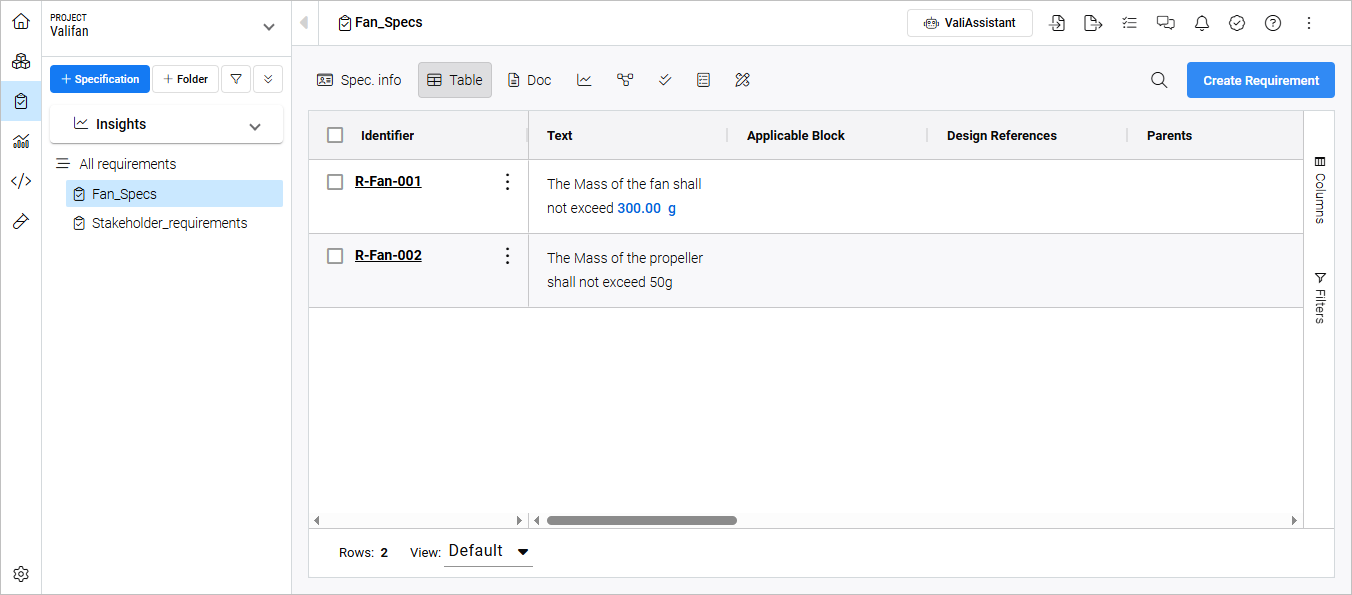Open the search magnifier icon

pos(1159,80)
